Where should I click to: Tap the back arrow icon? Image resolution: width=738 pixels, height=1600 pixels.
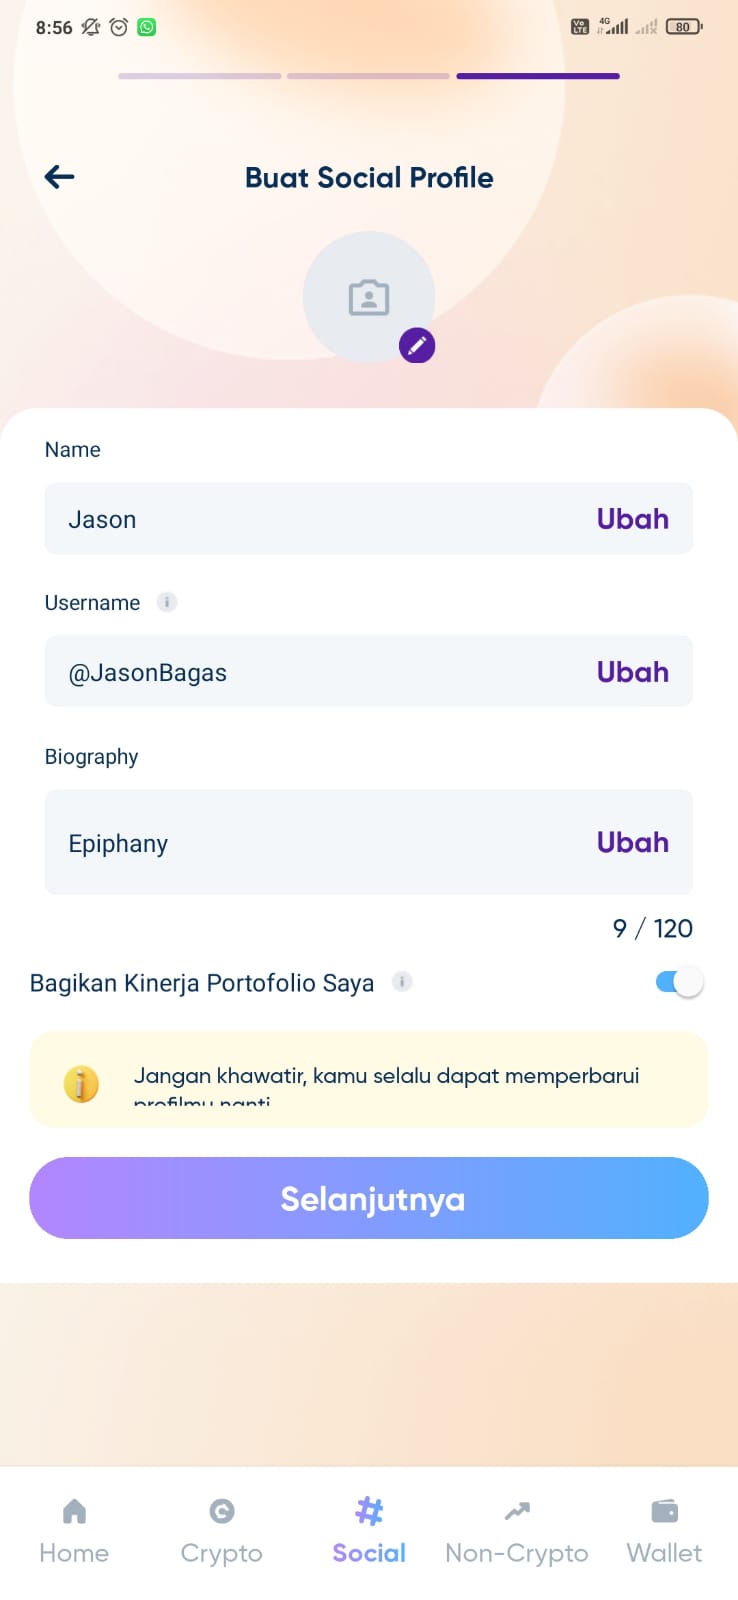click(x=60, y=177)
